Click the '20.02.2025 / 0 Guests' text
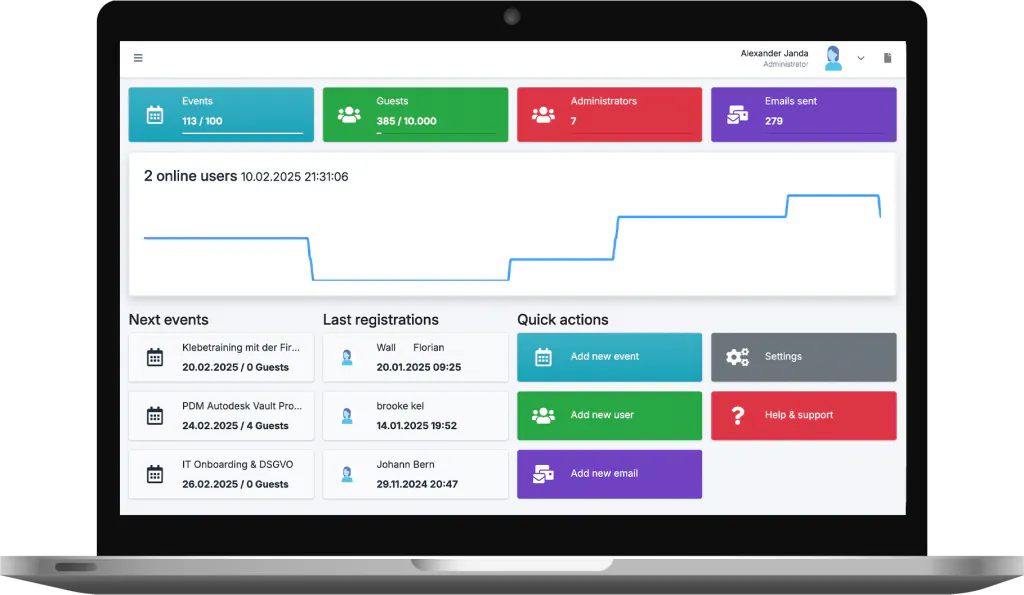Image resolution: width=1024 pixels, height=595 pixels. coord(235,367)
